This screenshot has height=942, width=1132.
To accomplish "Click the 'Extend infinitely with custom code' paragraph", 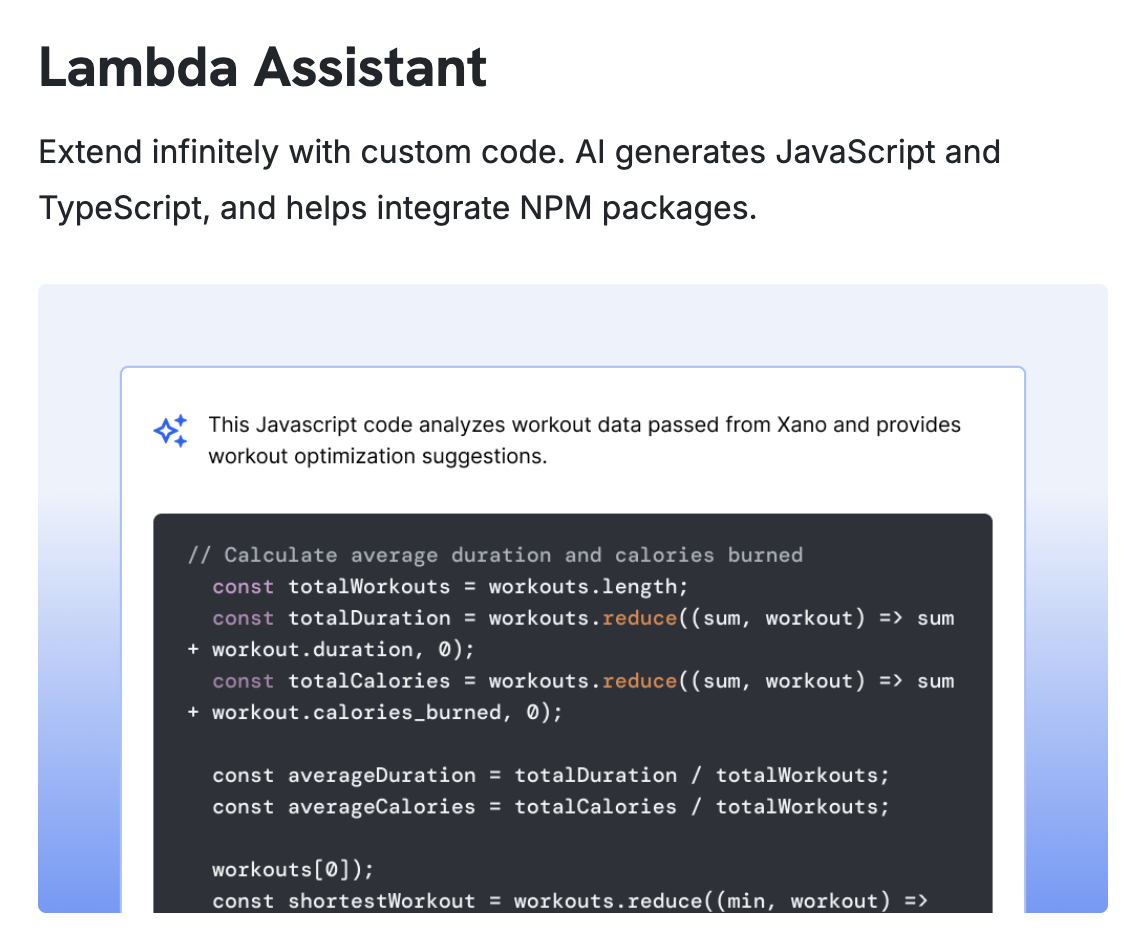I will tap(519, 180).
